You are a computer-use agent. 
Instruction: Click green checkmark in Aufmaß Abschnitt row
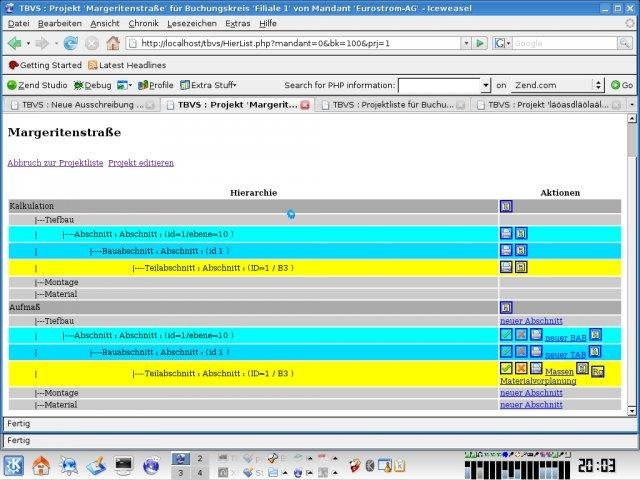(506, 335)
